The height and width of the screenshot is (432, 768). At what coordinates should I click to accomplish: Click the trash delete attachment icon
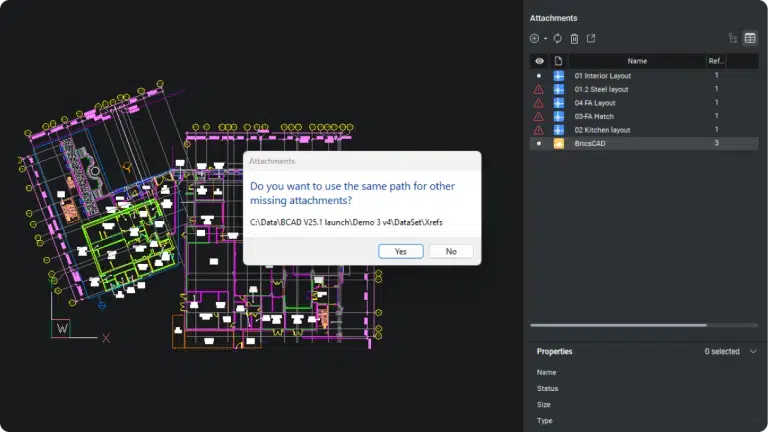pyautogui.click(x=574, y=38)
